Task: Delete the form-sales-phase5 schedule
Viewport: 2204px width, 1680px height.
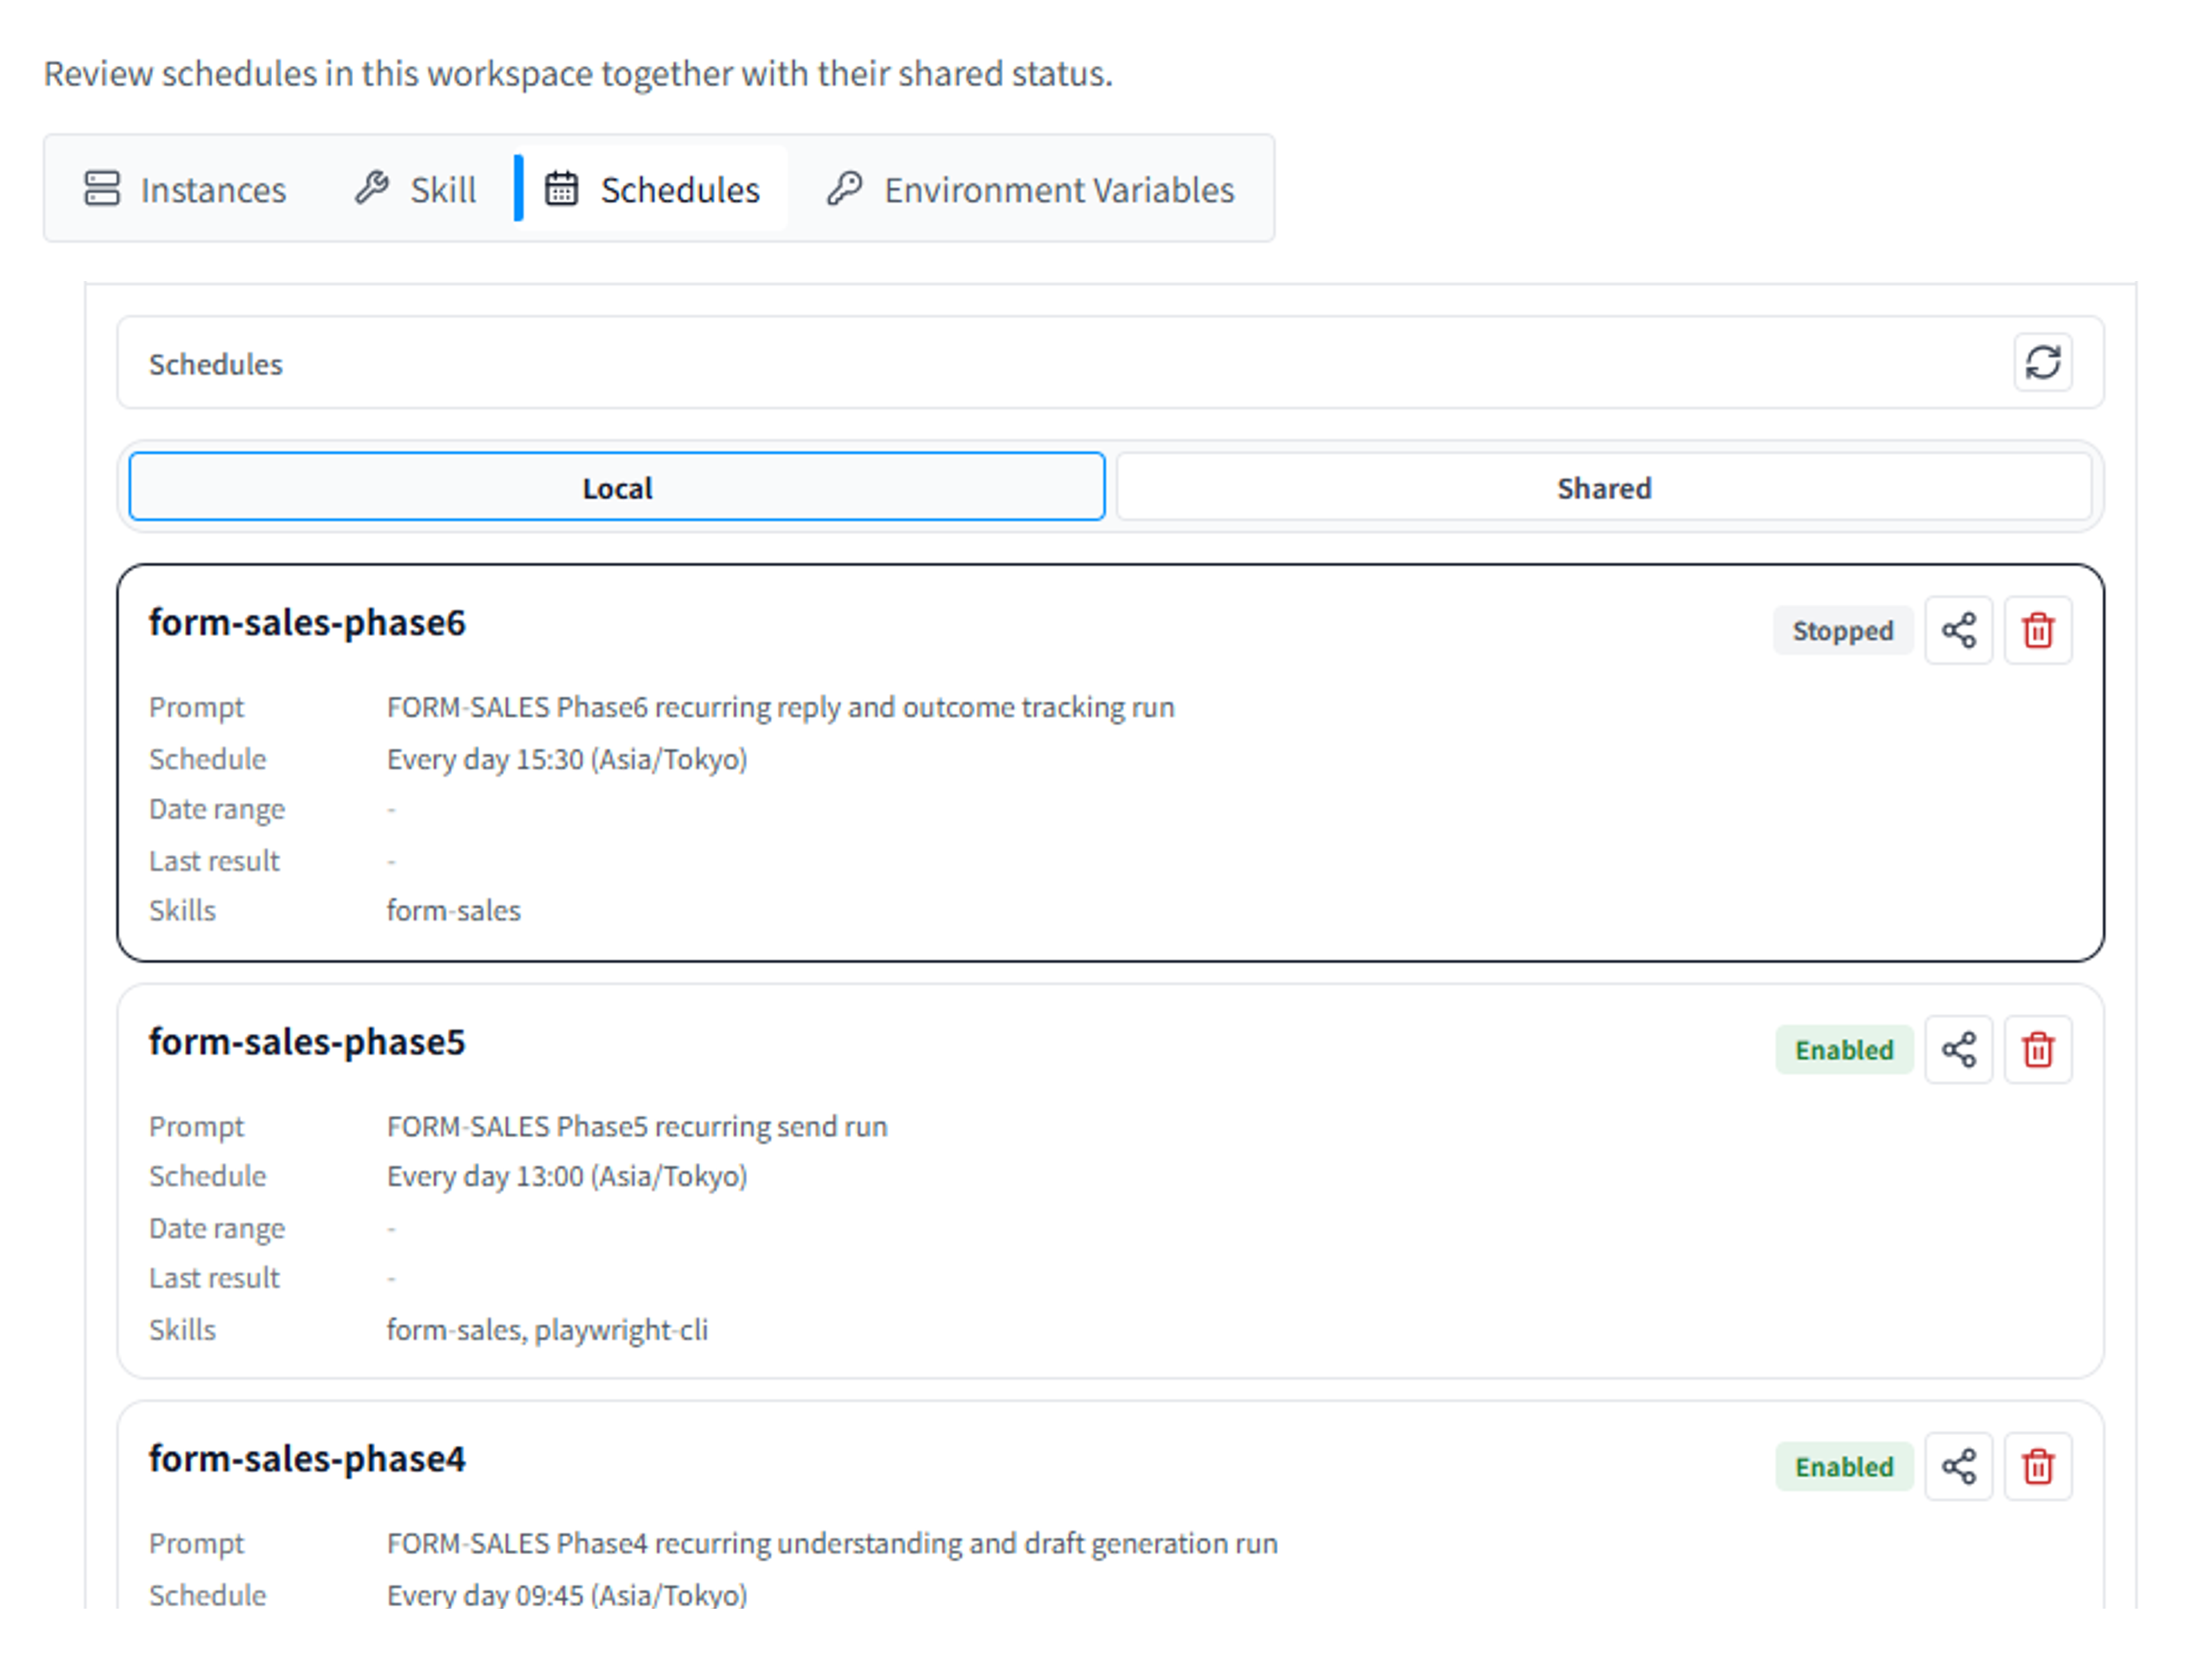Action: click(x=2037, y=1050)
